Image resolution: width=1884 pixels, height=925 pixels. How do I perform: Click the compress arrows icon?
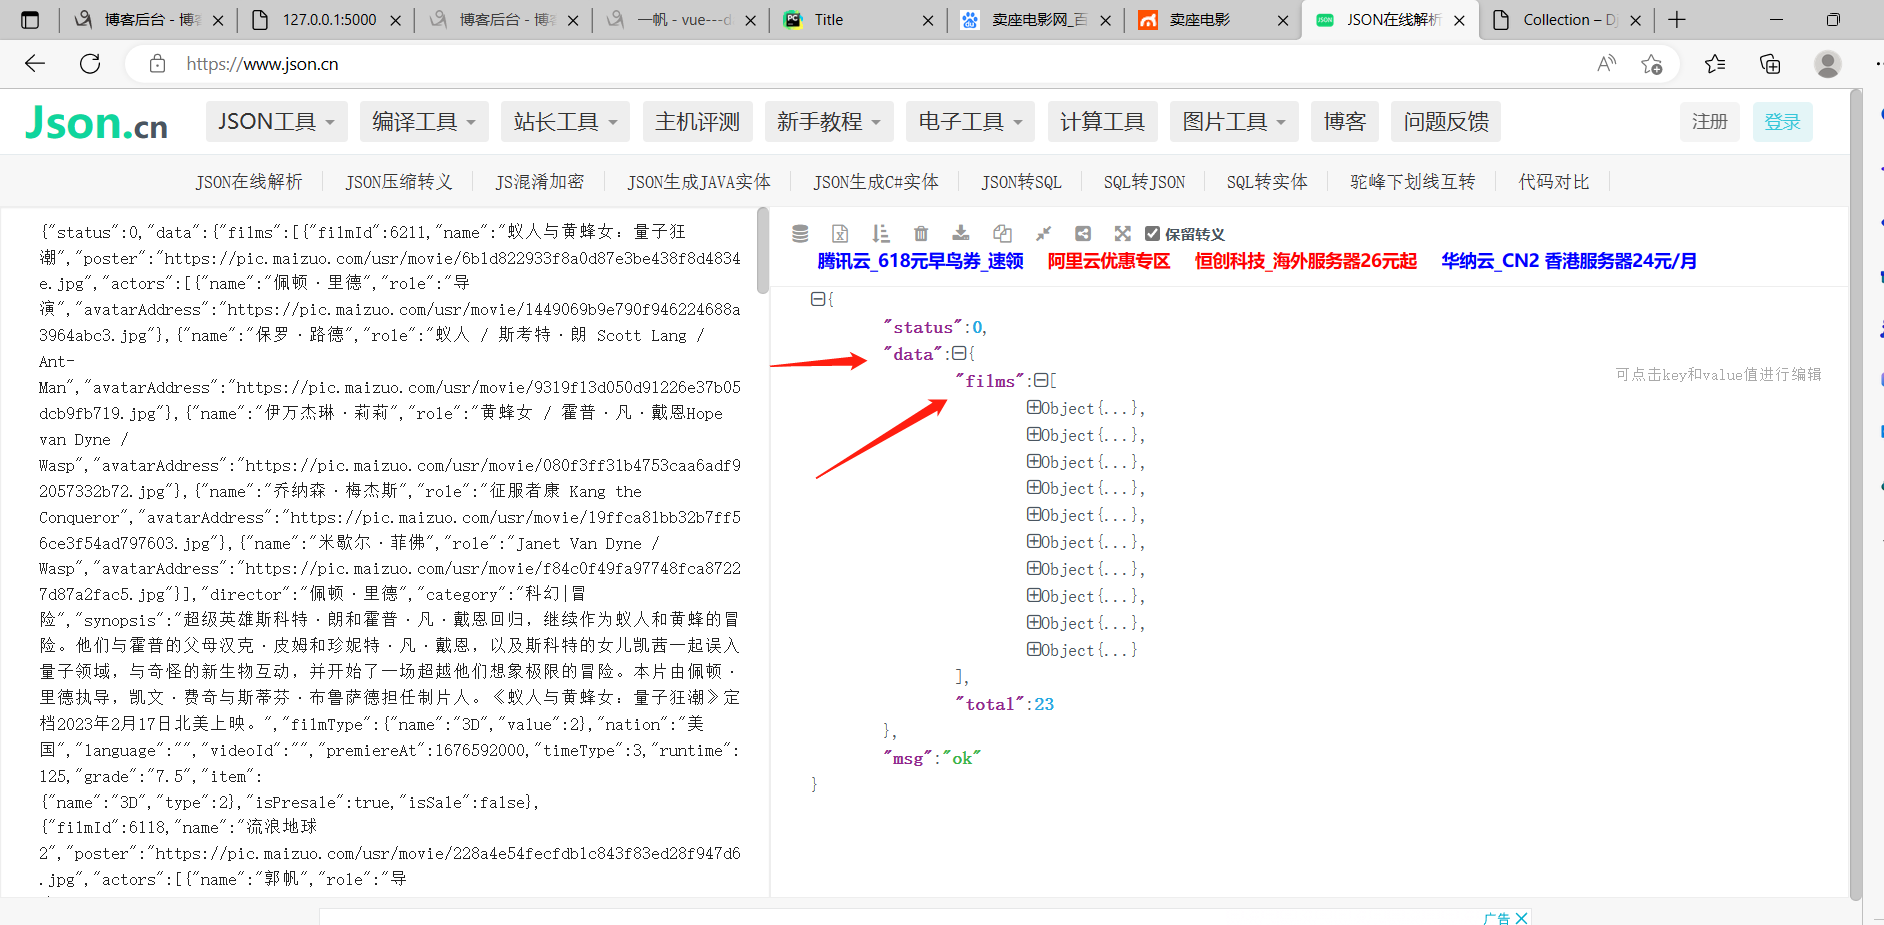click(x=1043, y=233)
